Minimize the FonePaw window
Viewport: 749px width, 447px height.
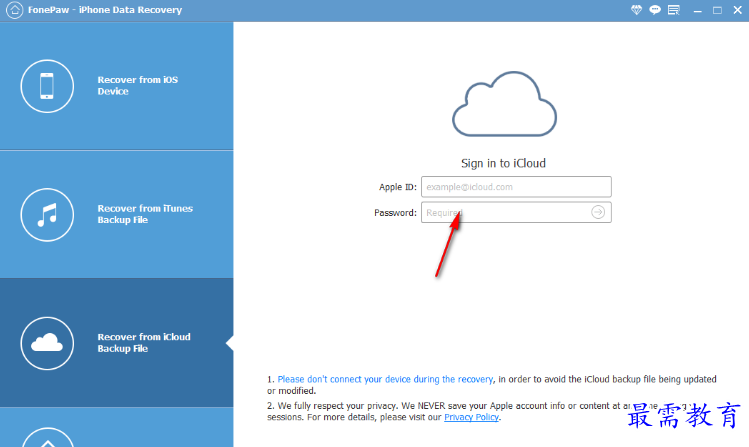tap(697, 11)
